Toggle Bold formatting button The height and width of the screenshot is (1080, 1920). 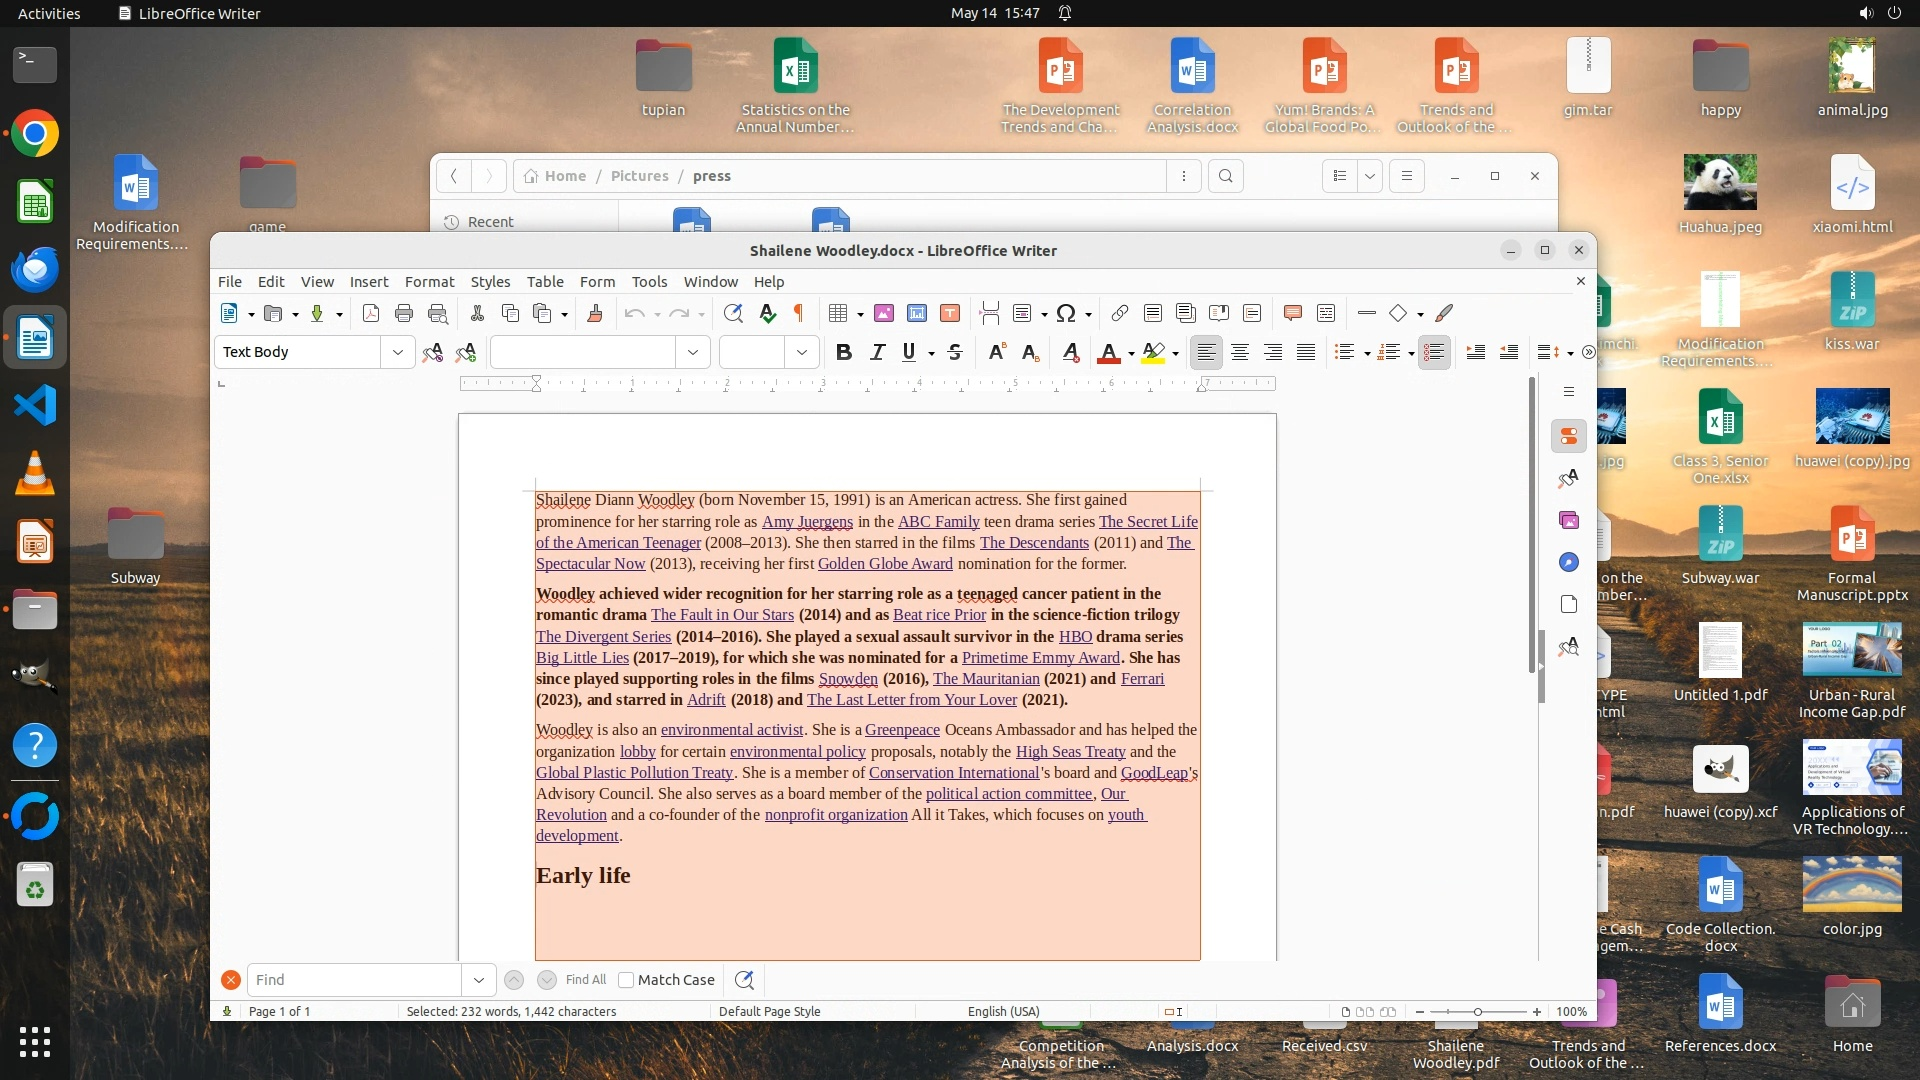(844, 352)
